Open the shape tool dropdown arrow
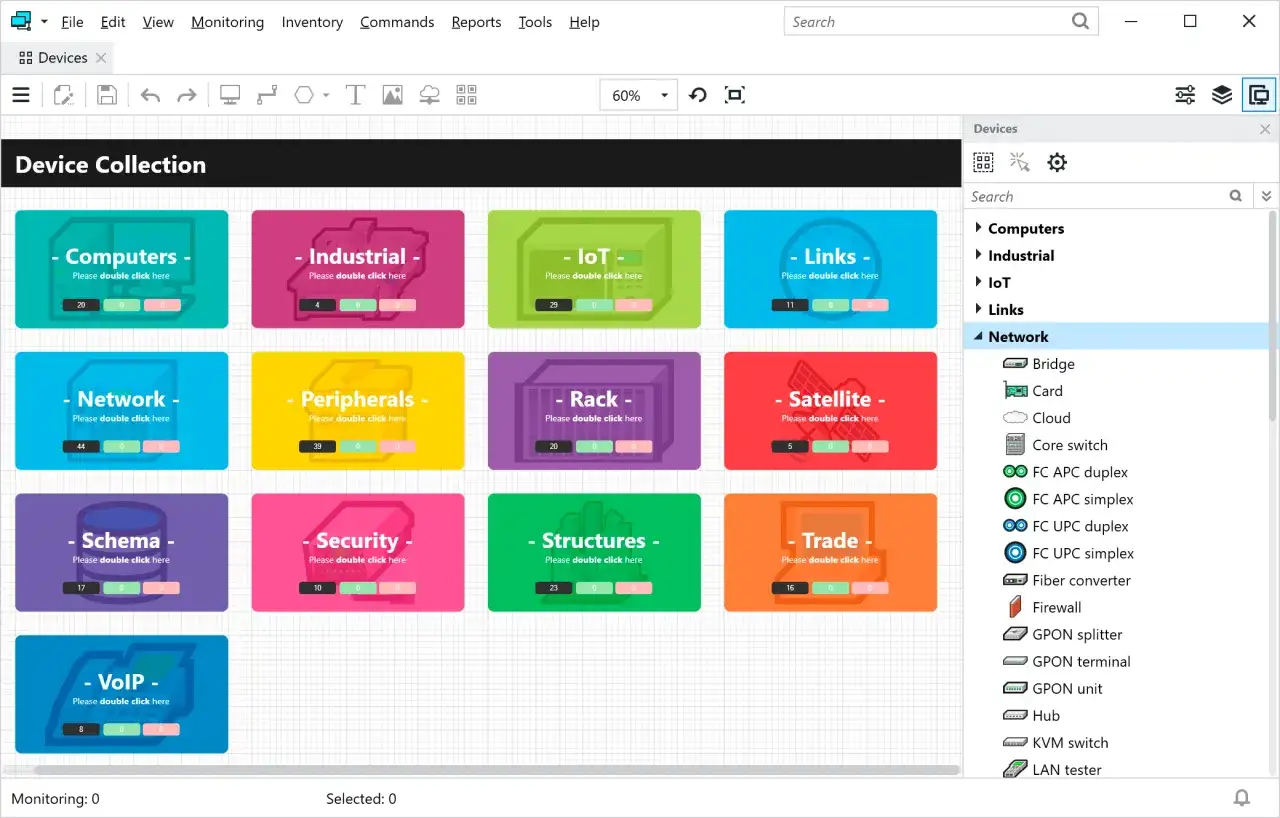The image size is (1280, 818). click(326, 95)
